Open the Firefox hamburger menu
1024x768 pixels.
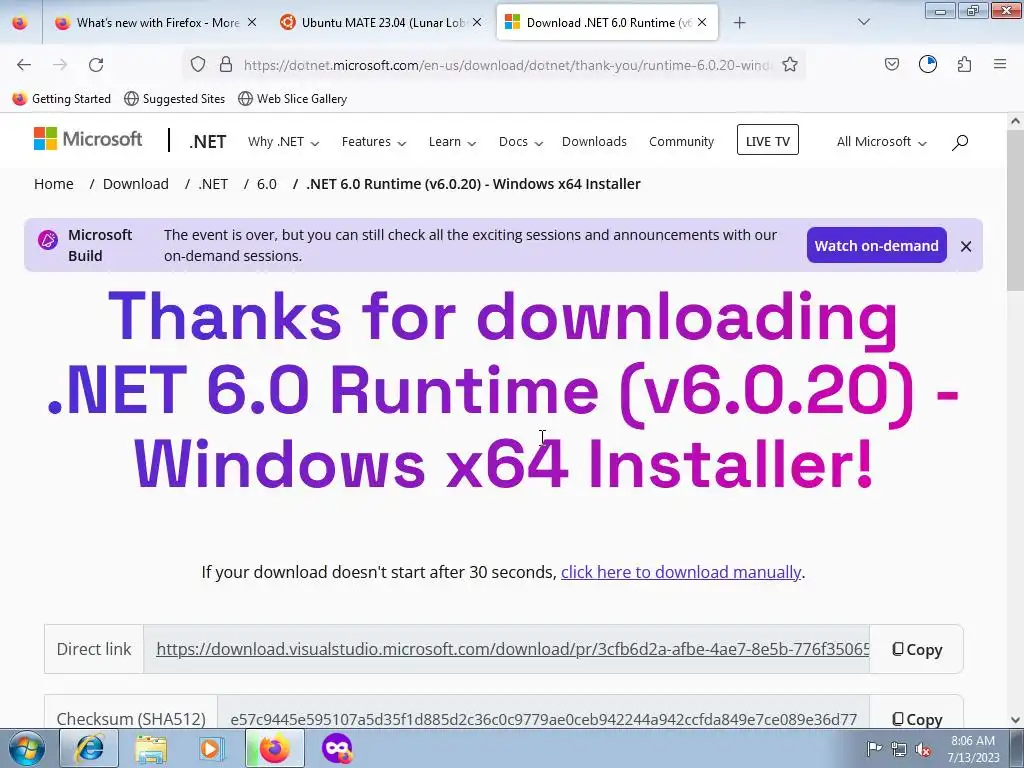[x=1000, y=64]
